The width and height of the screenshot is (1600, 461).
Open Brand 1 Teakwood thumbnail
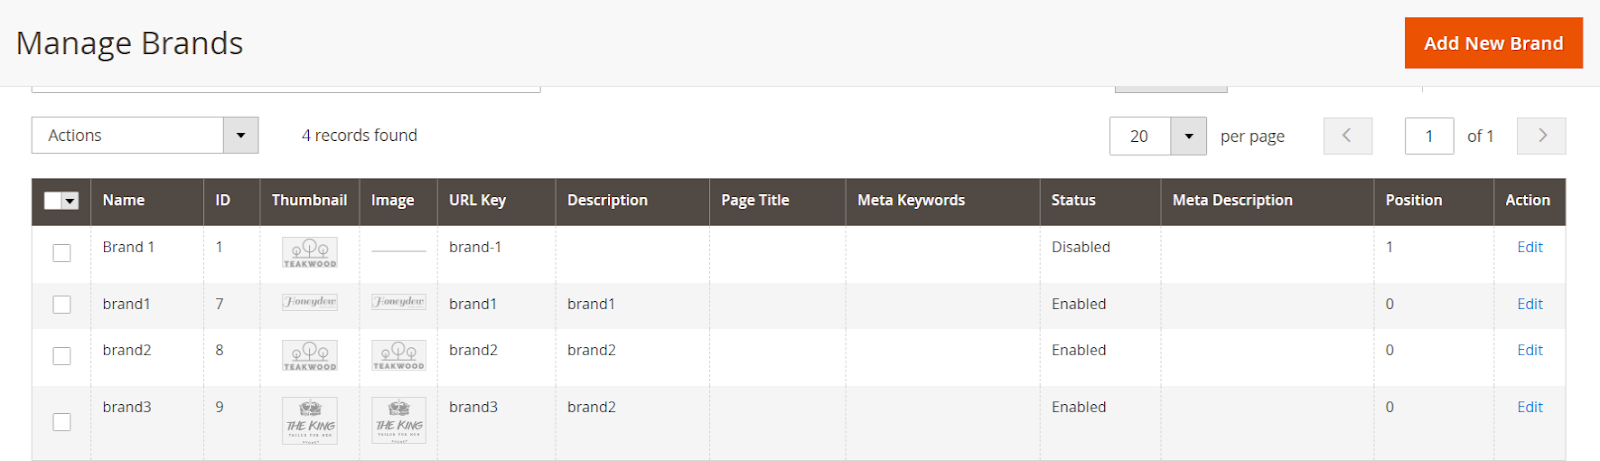310,252
